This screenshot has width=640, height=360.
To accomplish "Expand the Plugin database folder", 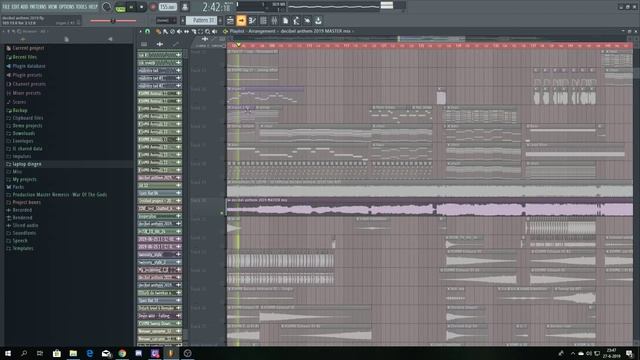I will 25,66.
